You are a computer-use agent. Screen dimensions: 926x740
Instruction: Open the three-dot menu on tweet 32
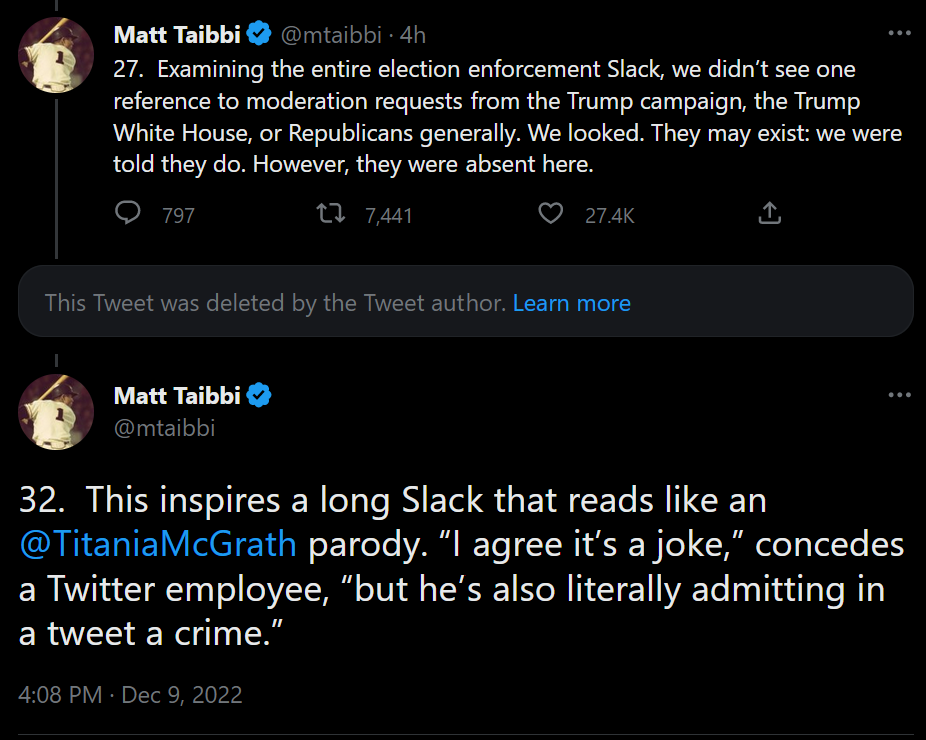pos(899,395)
